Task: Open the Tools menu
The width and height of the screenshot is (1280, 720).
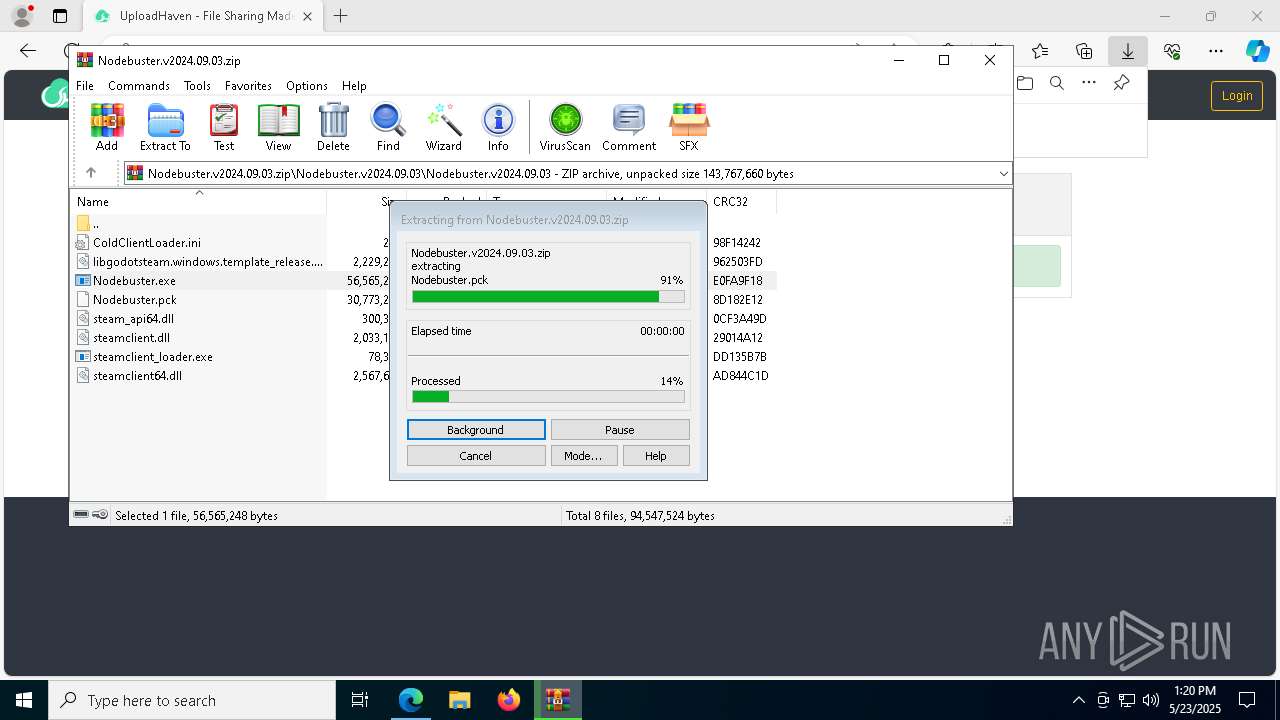Action: [197, 86]
